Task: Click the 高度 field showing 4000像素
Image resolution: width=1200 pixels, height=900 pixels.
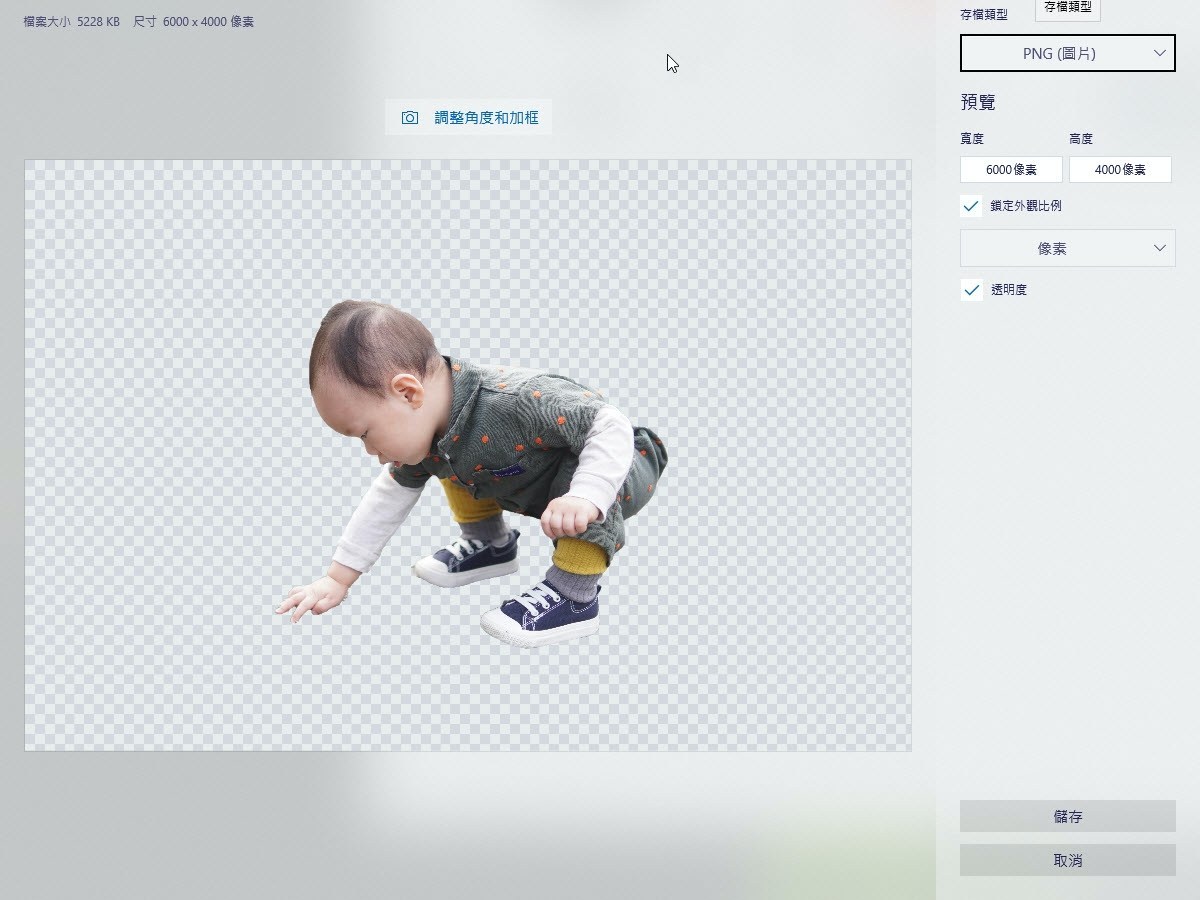Action: [x=1120, y=169]
